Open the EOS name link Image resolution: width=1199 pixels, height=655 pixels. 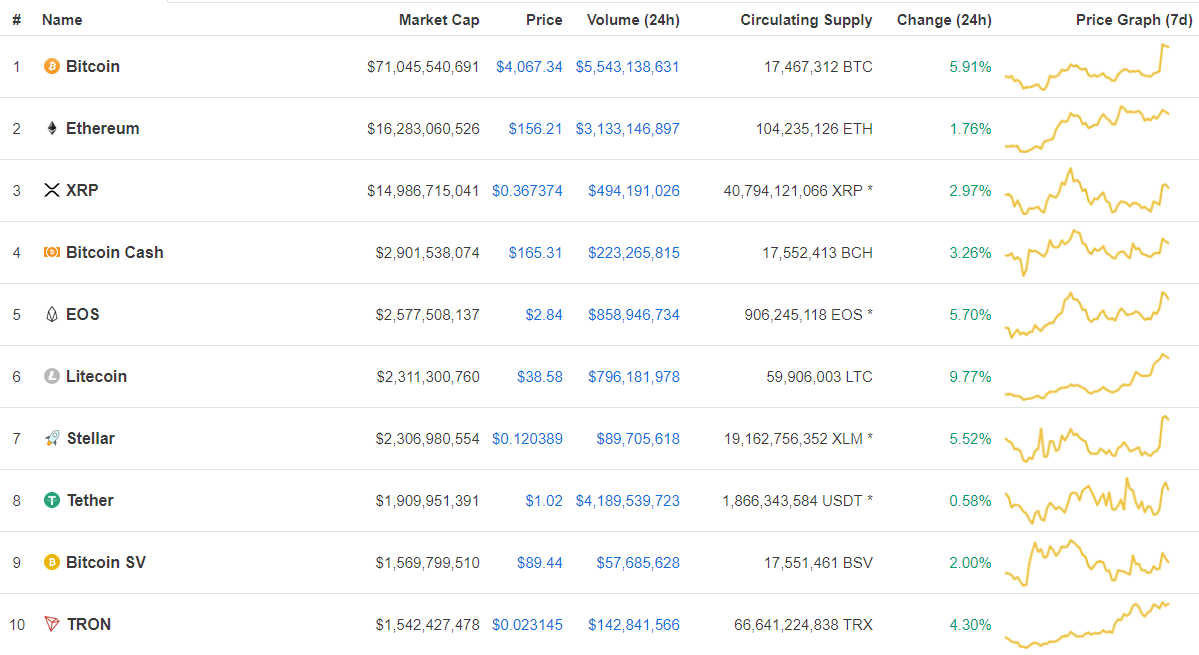pos(83,314)
